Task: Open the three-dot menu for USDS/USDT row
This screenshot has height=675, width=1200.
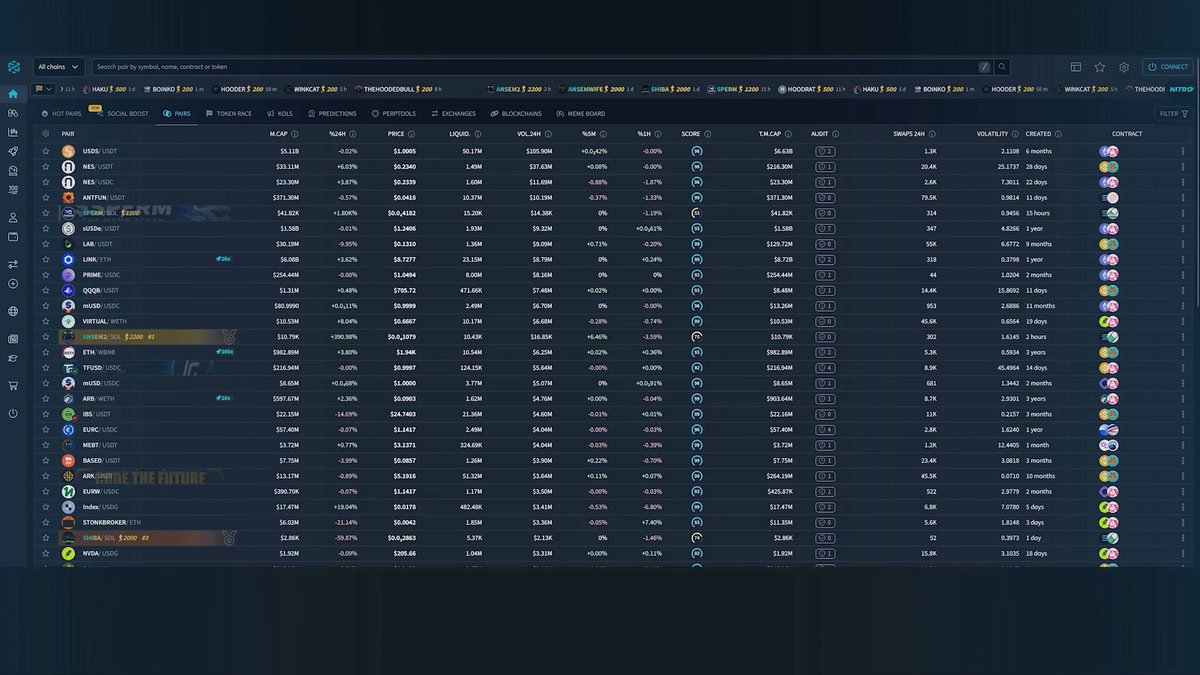Action: click(x=1183, y=151)
